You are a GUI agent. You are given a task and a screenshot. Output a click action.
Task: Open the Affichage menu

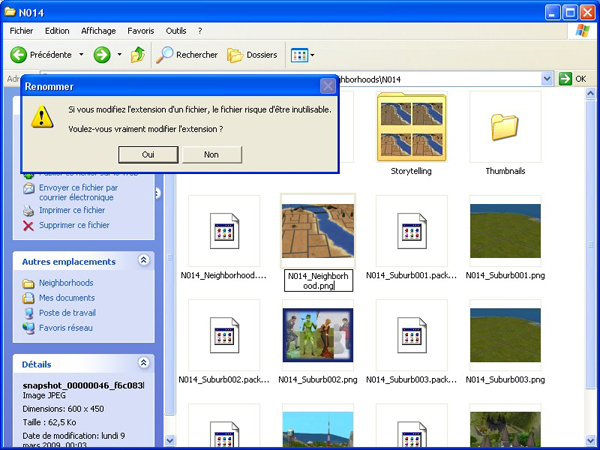pos(98,31)
